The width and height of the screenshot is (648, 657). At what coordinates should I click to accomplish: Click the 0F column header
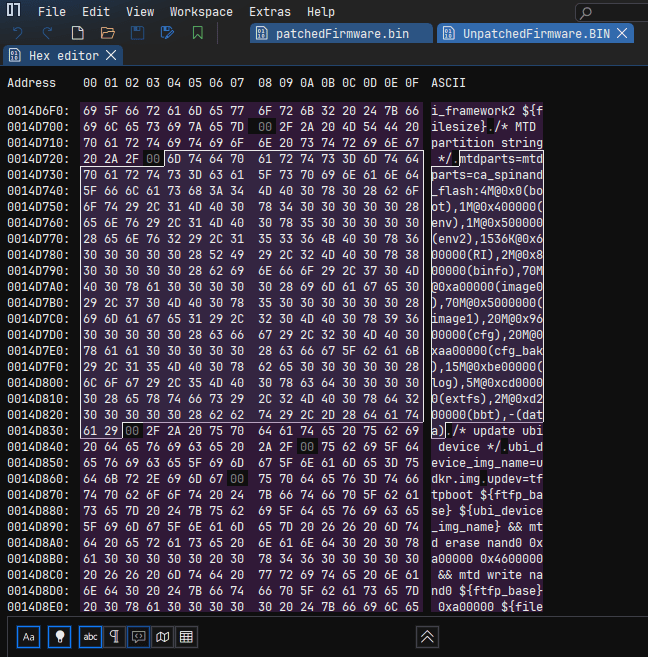[412, 83]
